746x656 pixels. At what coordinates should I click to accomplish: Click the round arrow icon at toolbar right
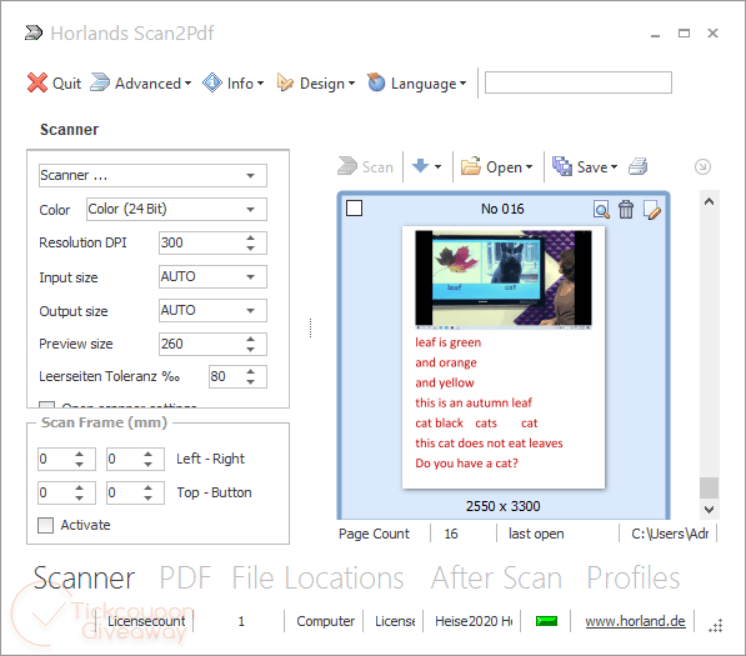[x=703, y=166]
